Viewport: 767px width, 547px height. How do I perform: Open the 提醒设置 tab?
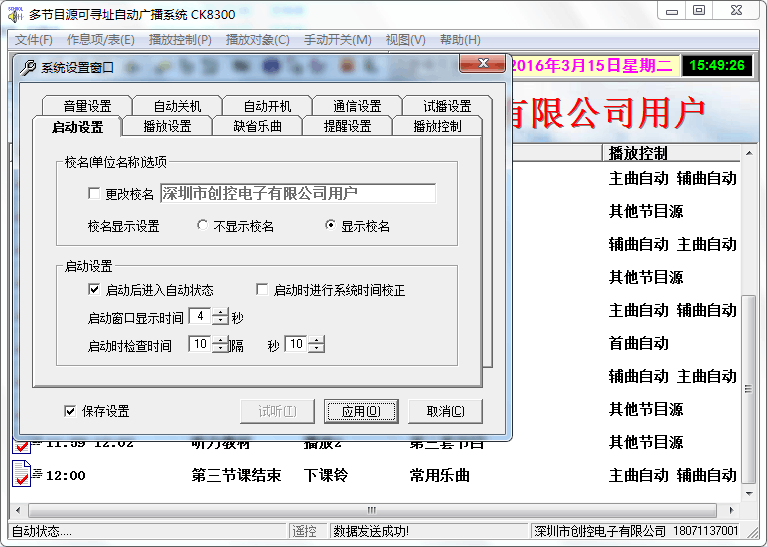[347, 126]
